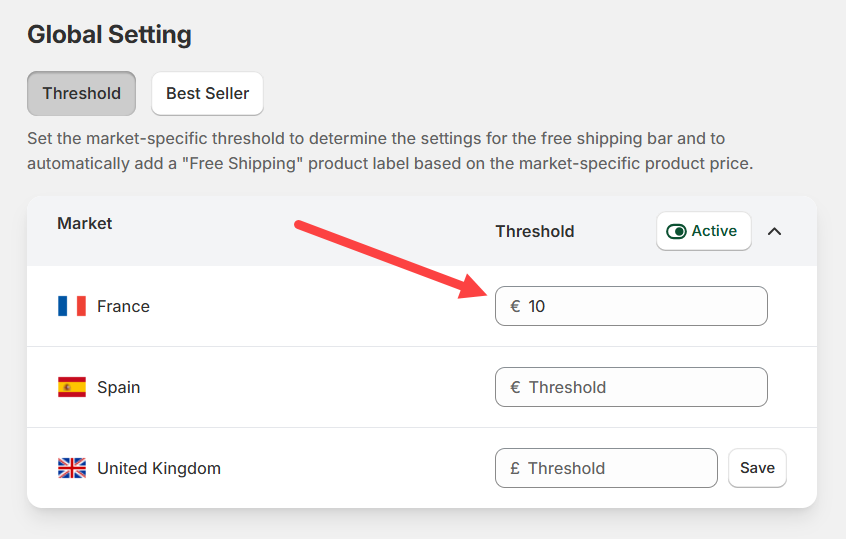Click the euro symbol in Spain's field
The image size is (846, 539).
[x=515, y=387]
